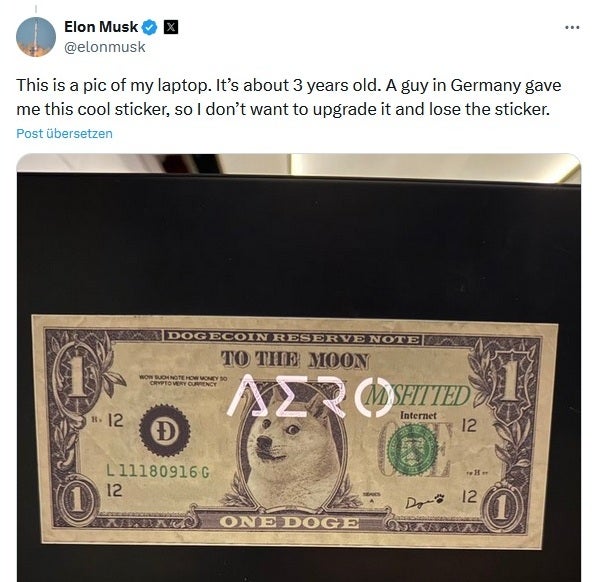
Task: Select the tweet text about the laptop
Action: coord(289,97)
